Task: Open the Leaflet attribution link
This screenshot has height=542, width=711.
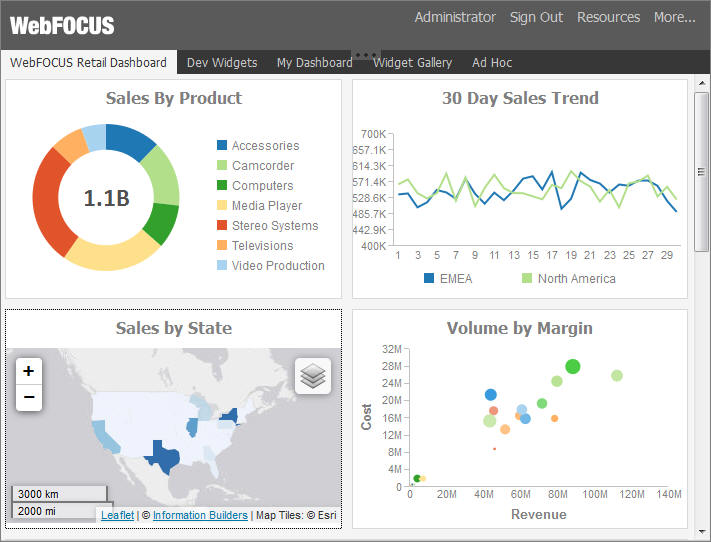Action: click(117, 515)
